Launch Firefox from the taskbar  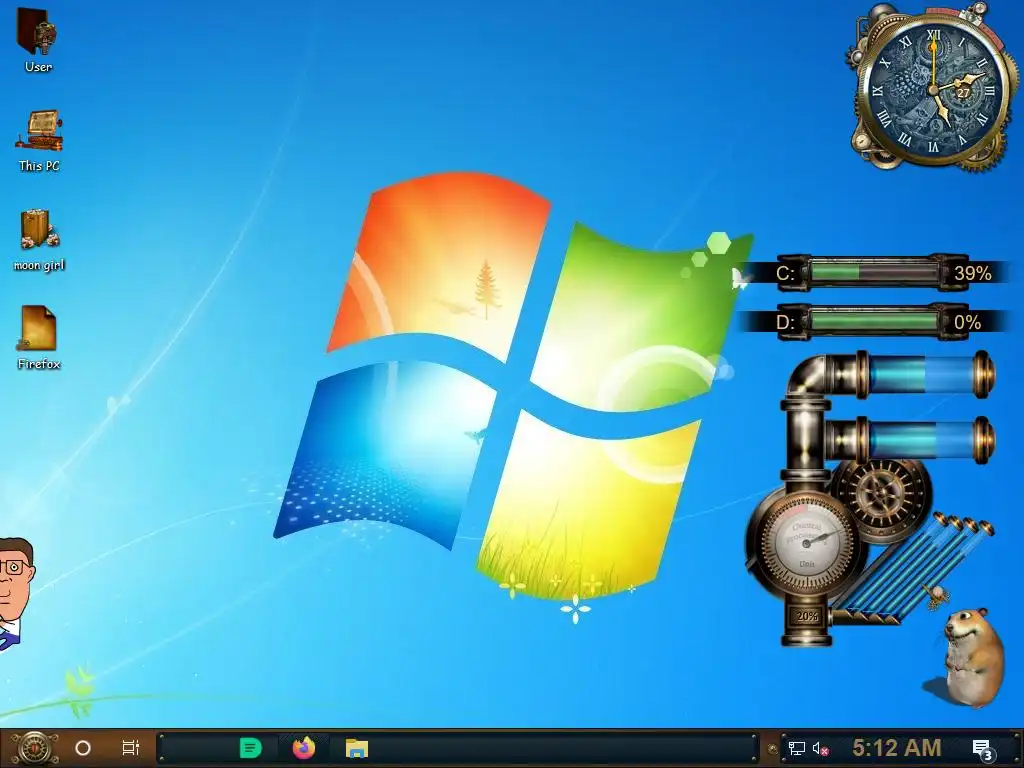[x=304, y=748]
